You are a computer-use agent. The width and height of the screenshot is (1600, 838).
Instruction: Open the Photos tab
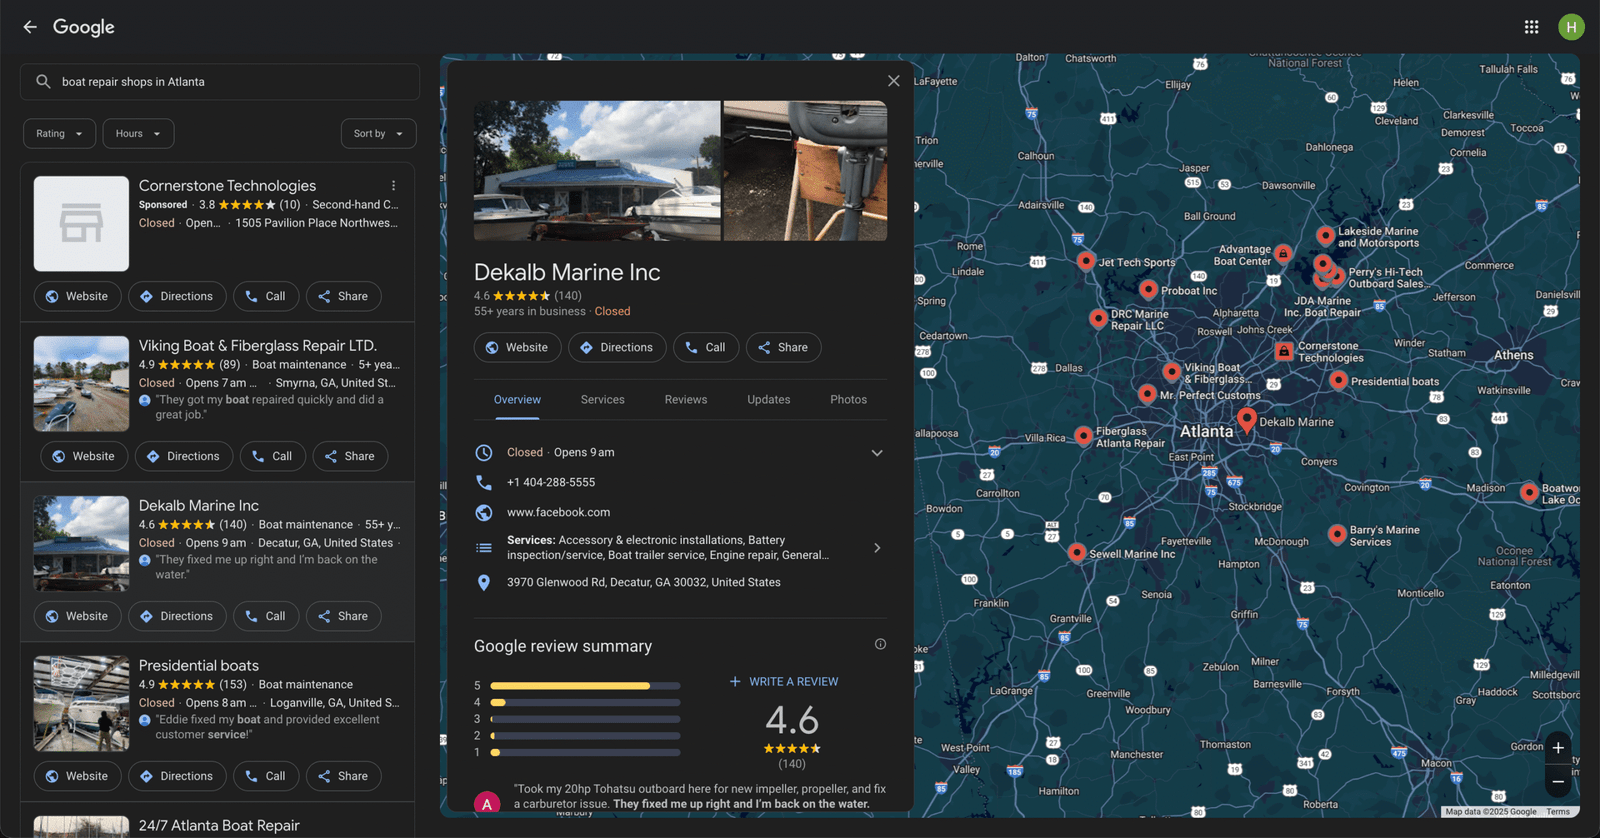click(x=849, y=400)
